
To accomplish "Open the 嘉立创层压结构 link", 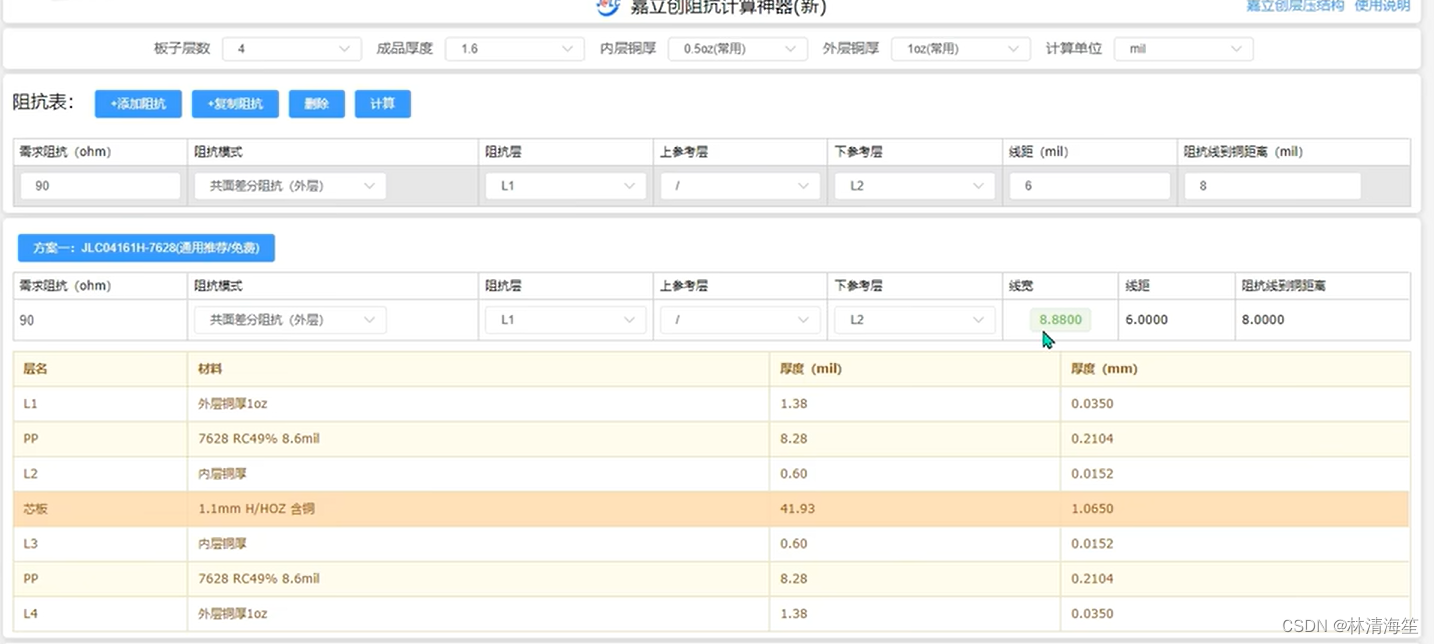I will [x=1295, y=6].
